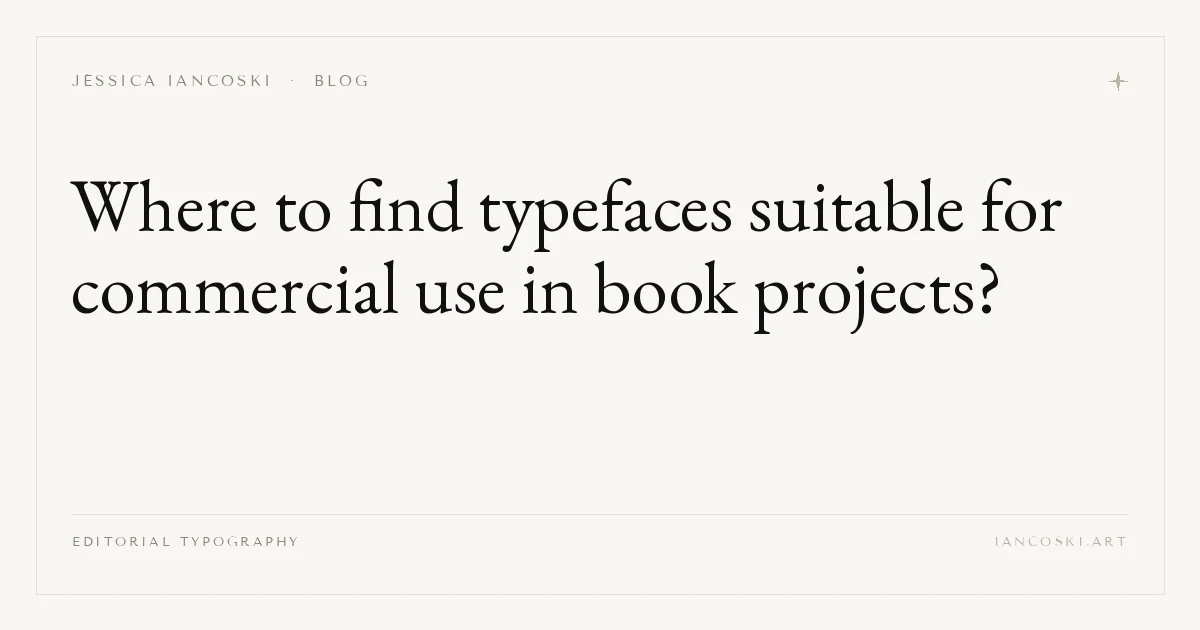Viewport: 1200px width, 630px height.
Task: Click the word "Typography" in footer tag
Action: coord(239,542)
